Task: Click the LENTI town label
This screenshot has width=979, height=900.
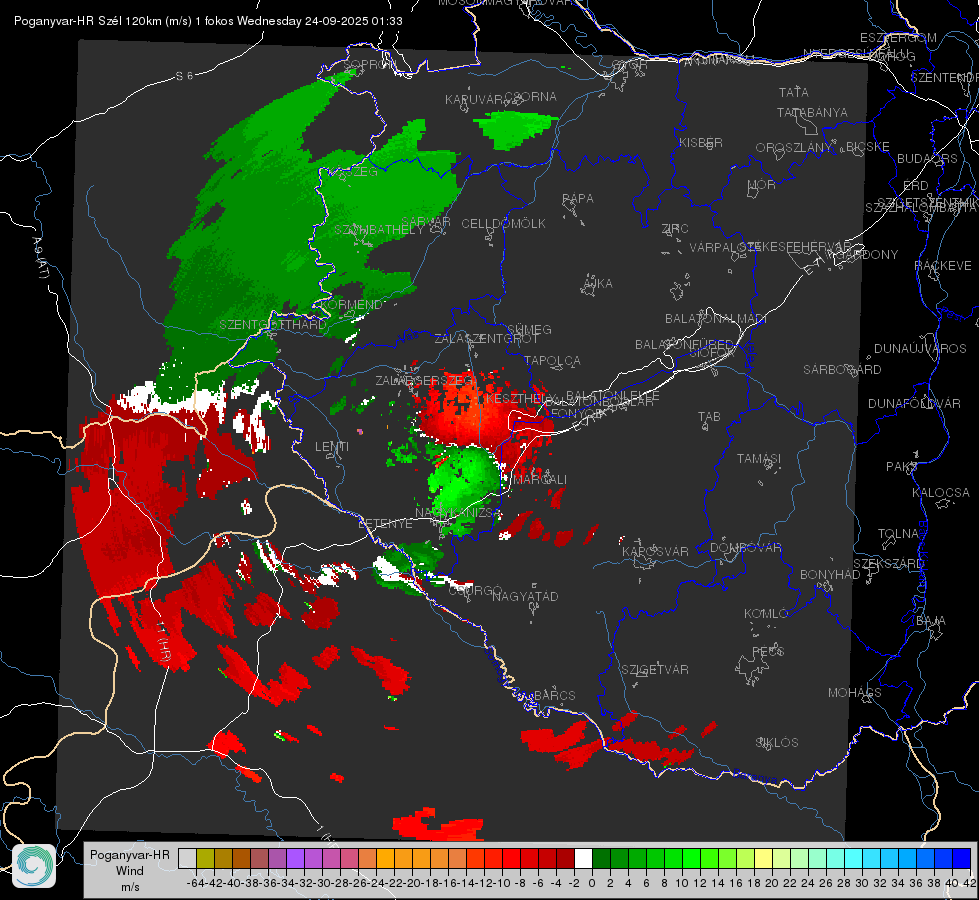Action: coord(332,447)
